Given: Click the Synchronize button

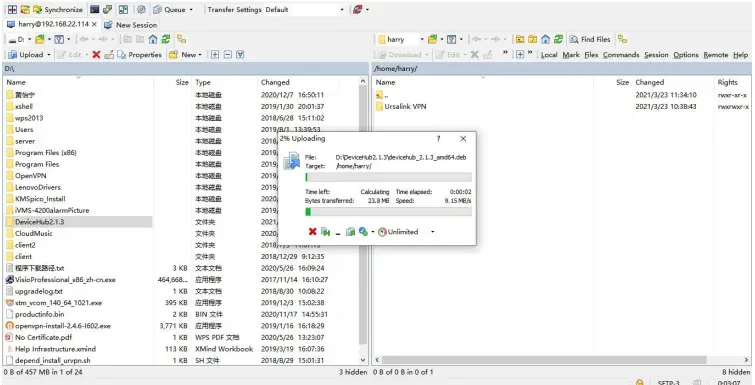Looking at the screenshot, I should click(x=57, y=9).
